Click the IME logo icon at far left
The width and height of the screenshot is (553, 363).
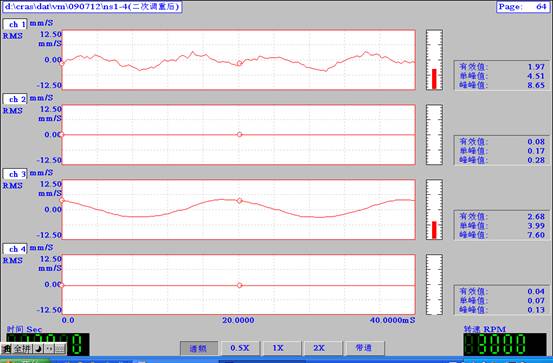pos(7,349)
